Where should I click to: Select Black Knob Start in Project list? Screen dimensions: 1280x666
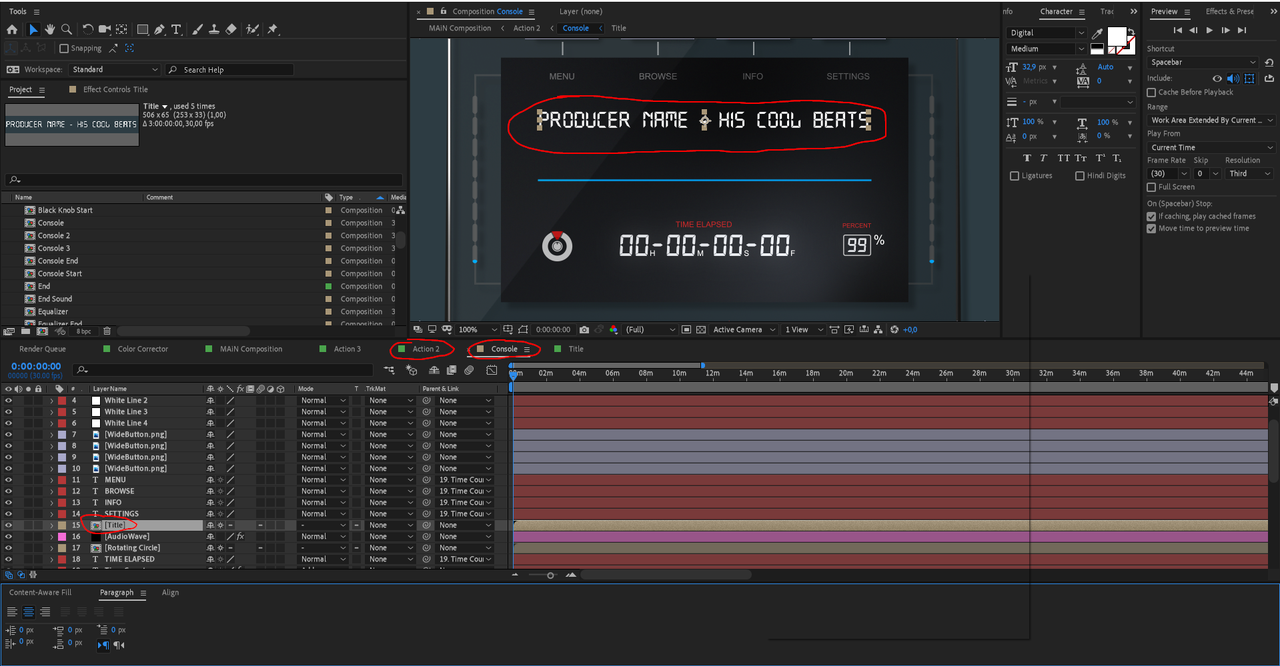pos(65,210)
